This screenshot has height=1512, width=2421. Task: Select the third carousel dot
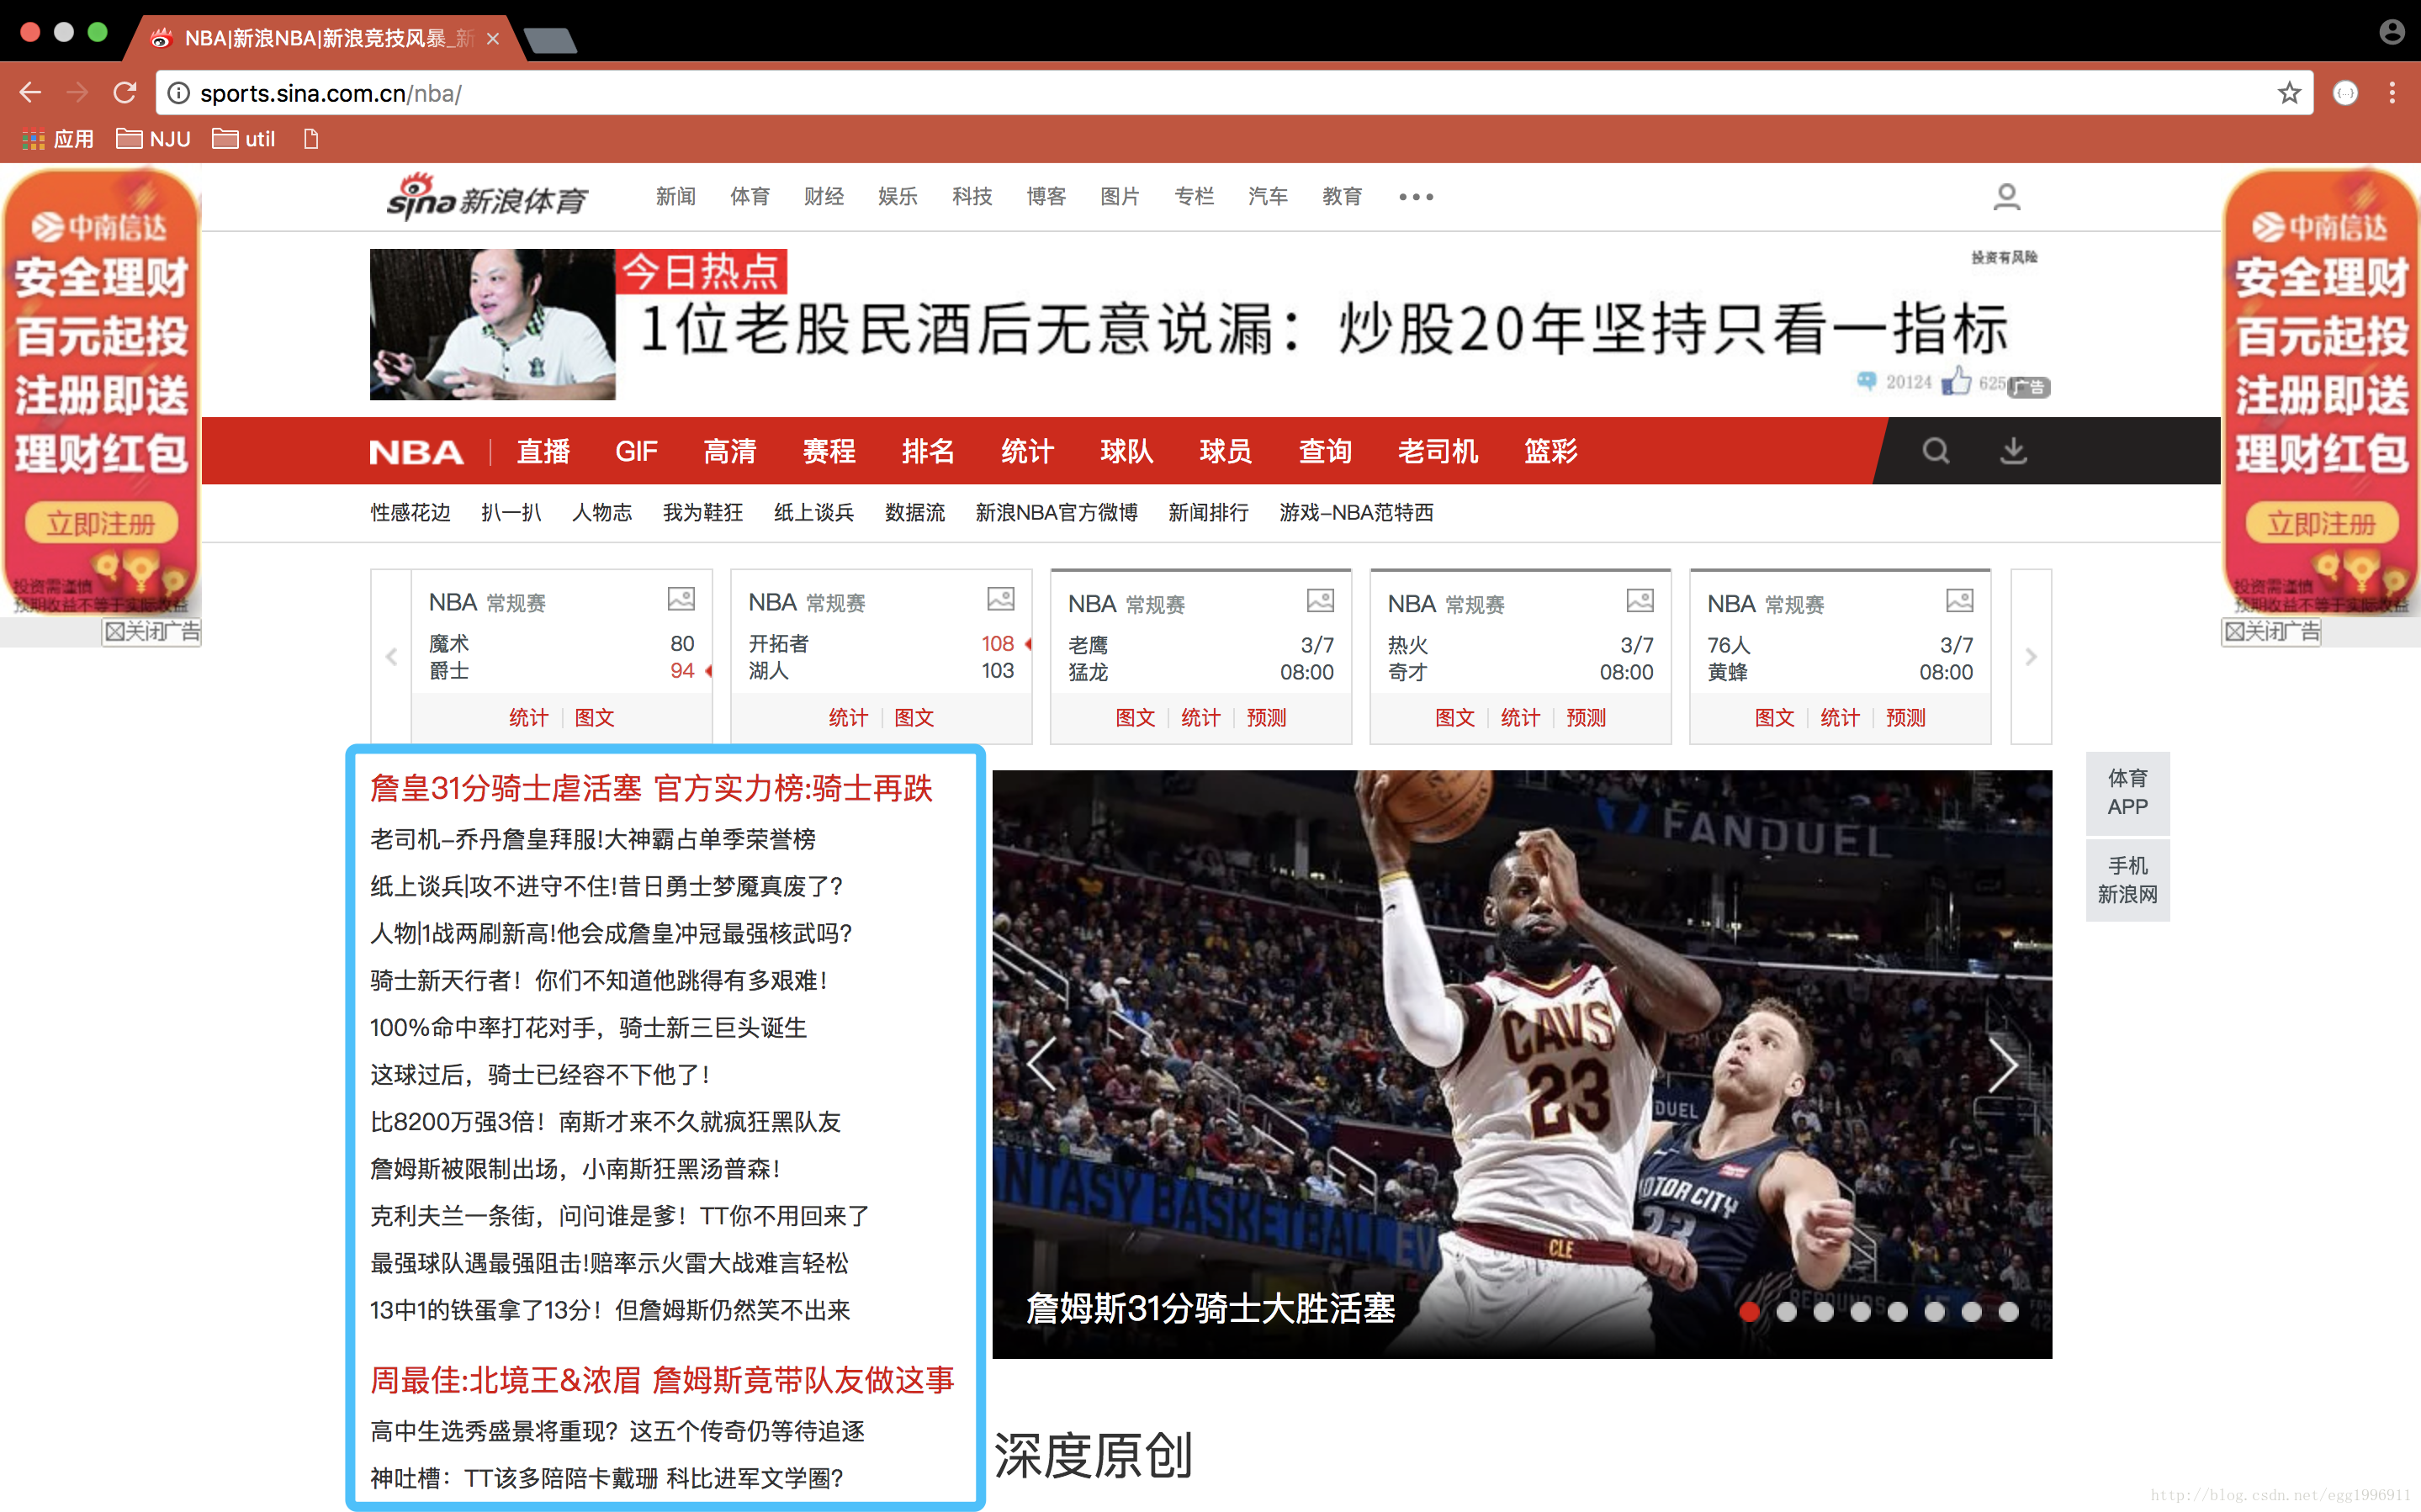tap(1823, 1311)
